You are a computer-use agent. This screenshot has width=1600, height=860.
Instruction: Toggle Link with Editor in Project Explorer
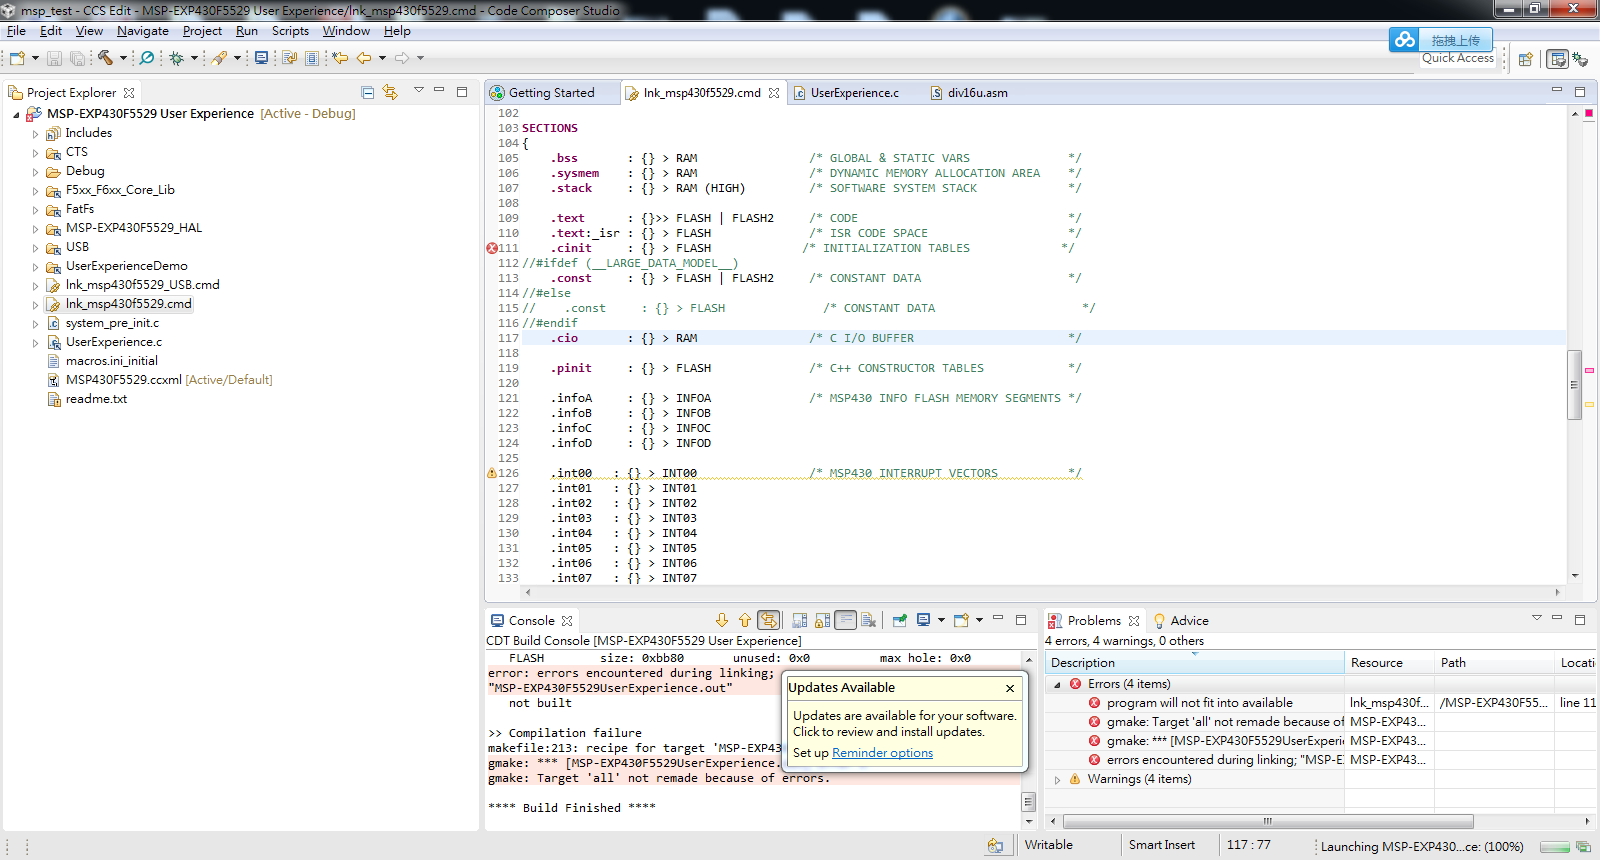tap(390, 92)
